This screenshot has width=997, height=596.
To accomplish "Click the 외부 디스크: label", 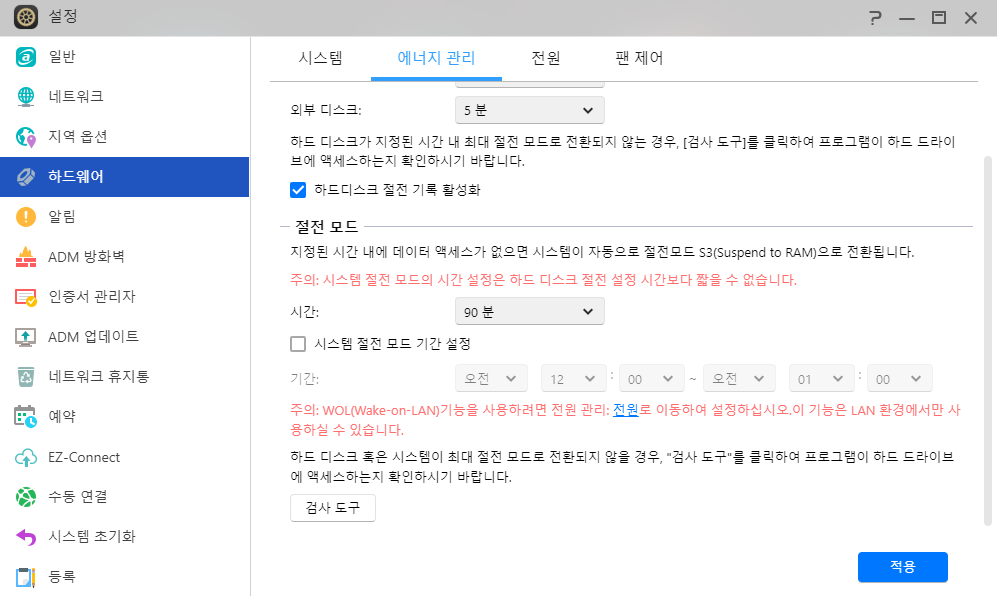I will click(326, 110).
